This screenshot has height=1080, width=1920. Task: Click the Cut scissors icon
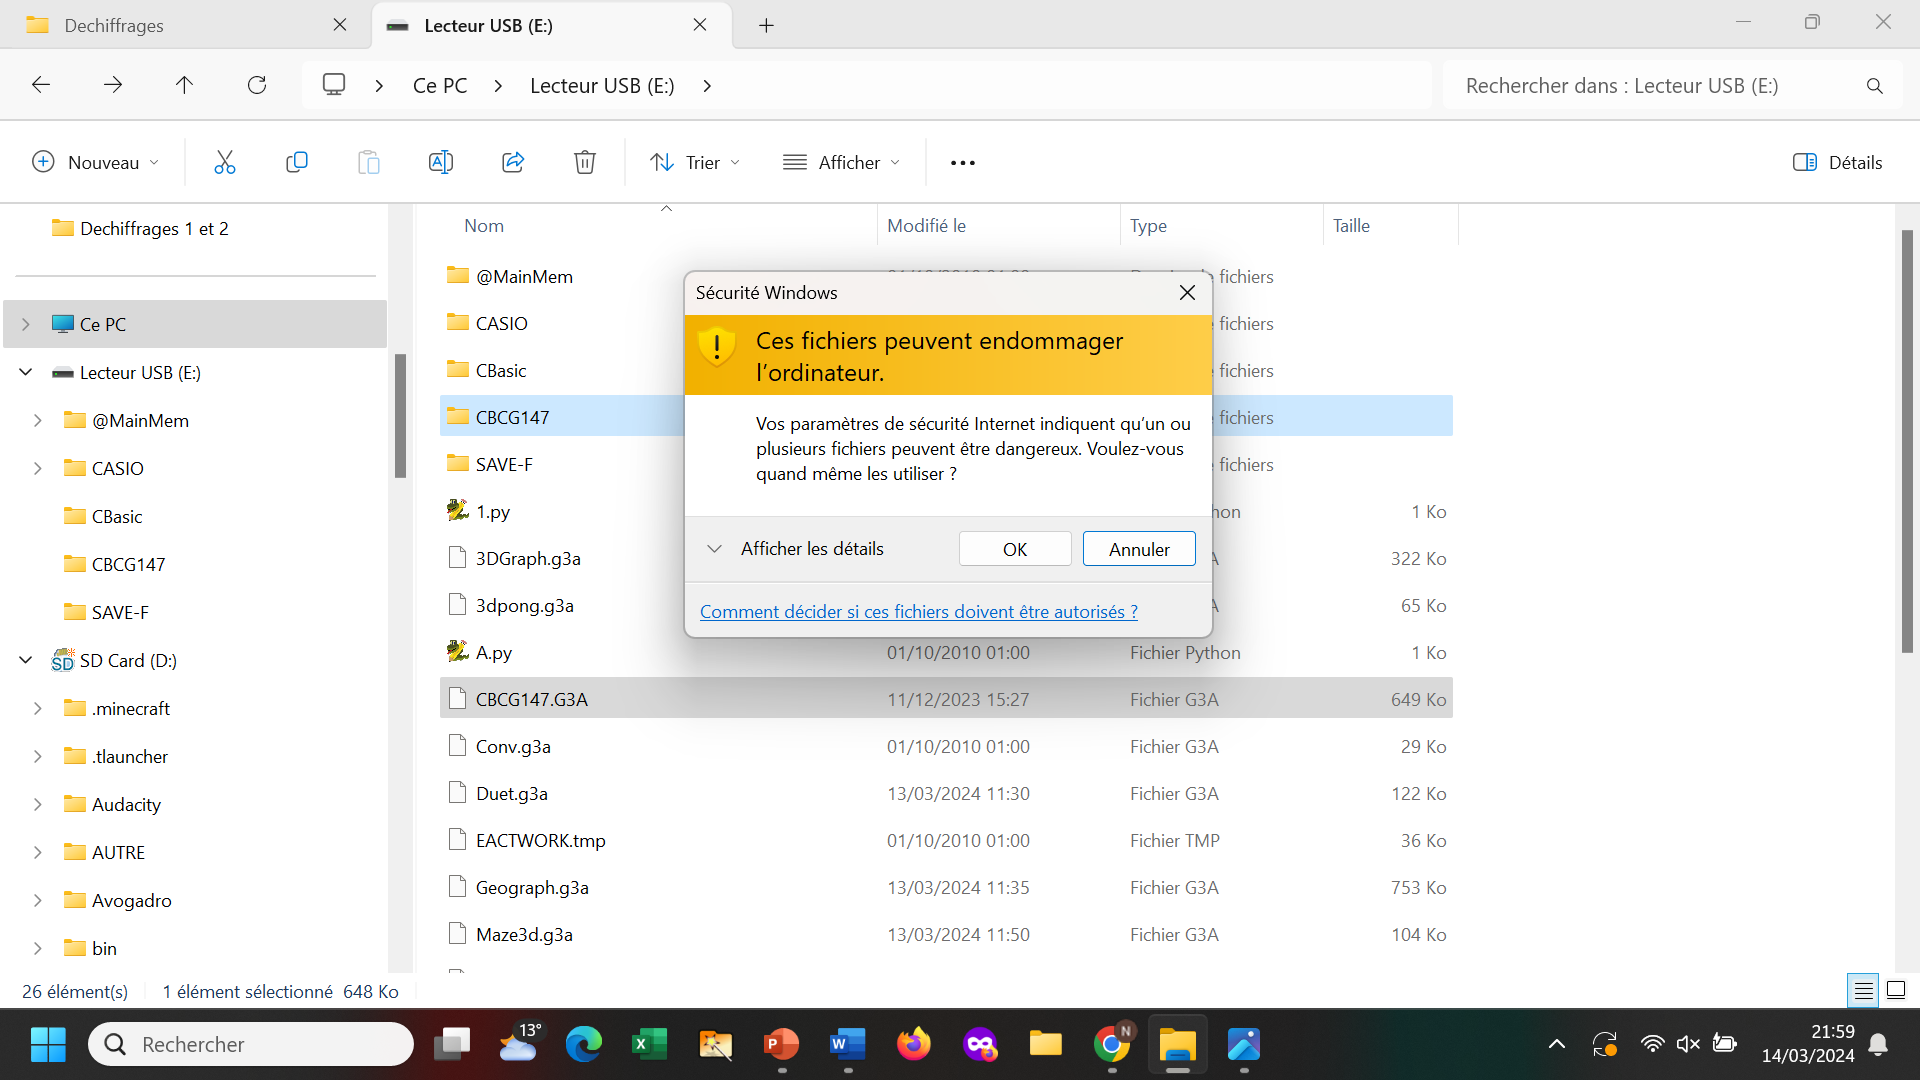pyautogui.click(x=225, y=162)
